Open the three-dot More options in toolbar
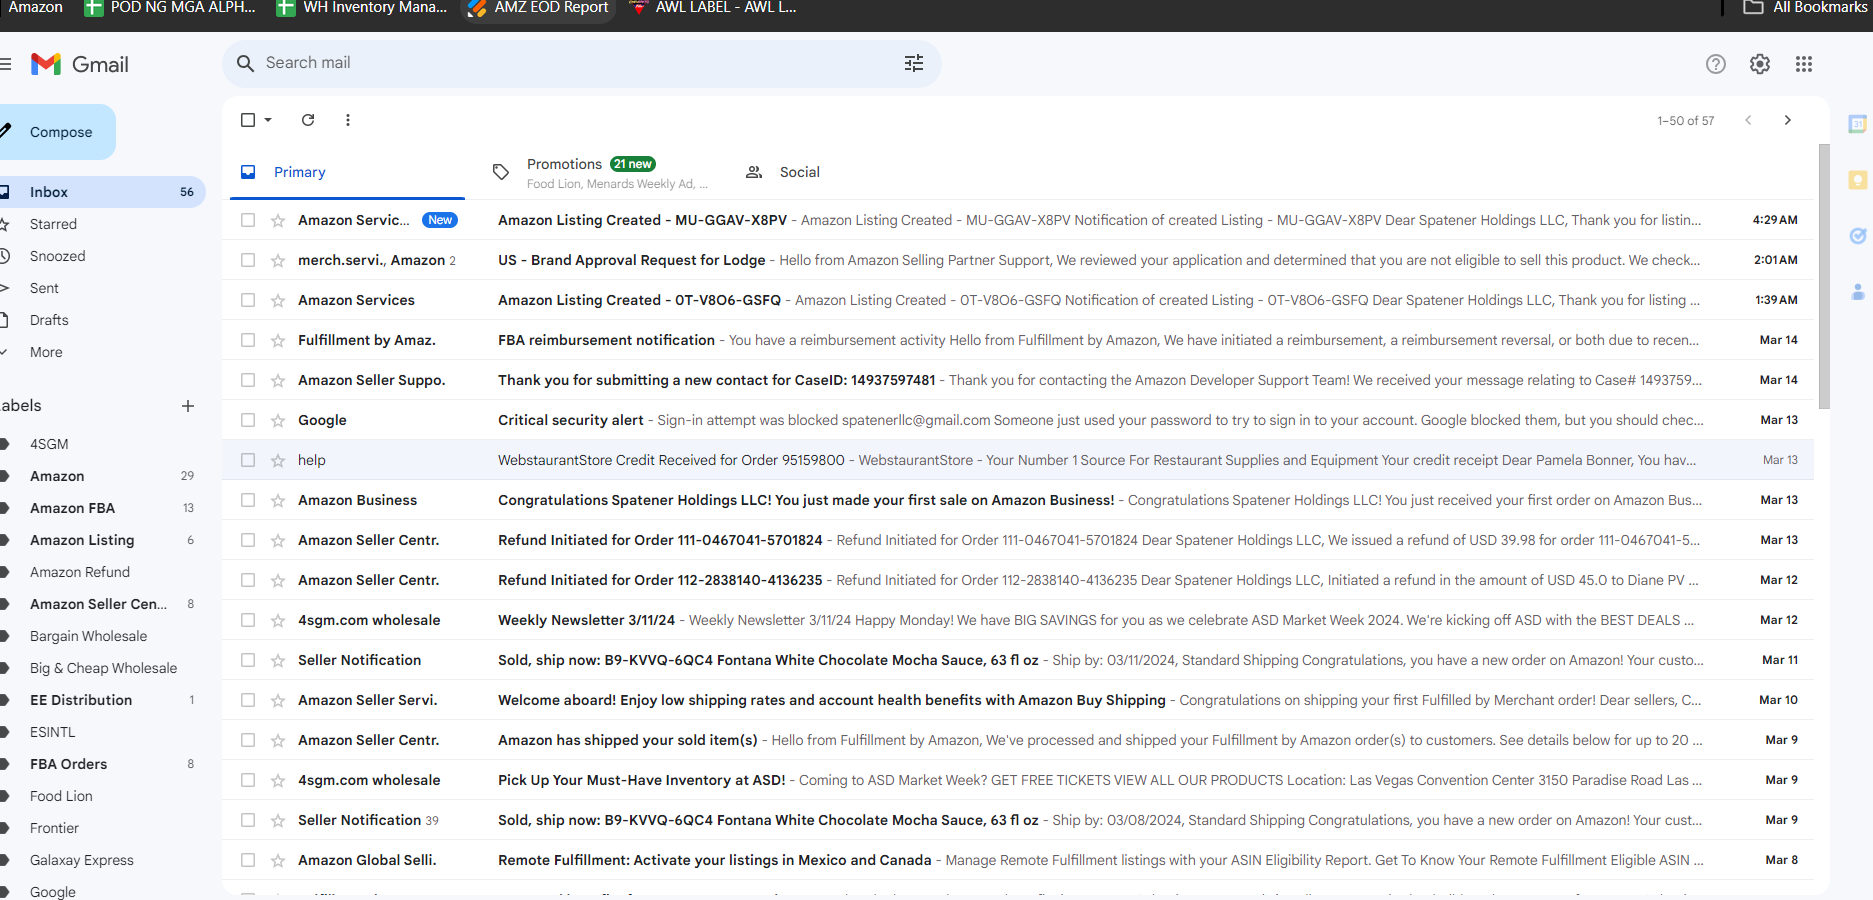Screen dimensions: 1873x900 348,120
